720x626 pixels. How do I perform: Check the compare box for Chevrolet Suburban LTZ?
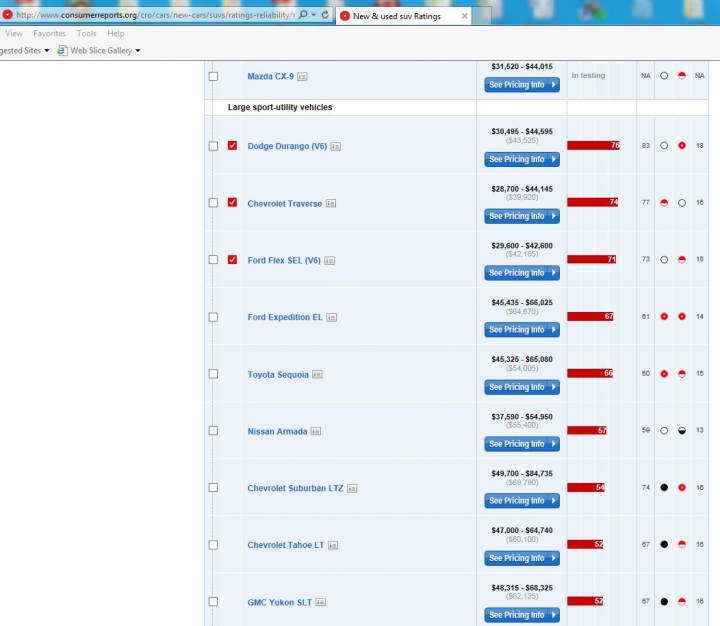[x=213, y=487]
